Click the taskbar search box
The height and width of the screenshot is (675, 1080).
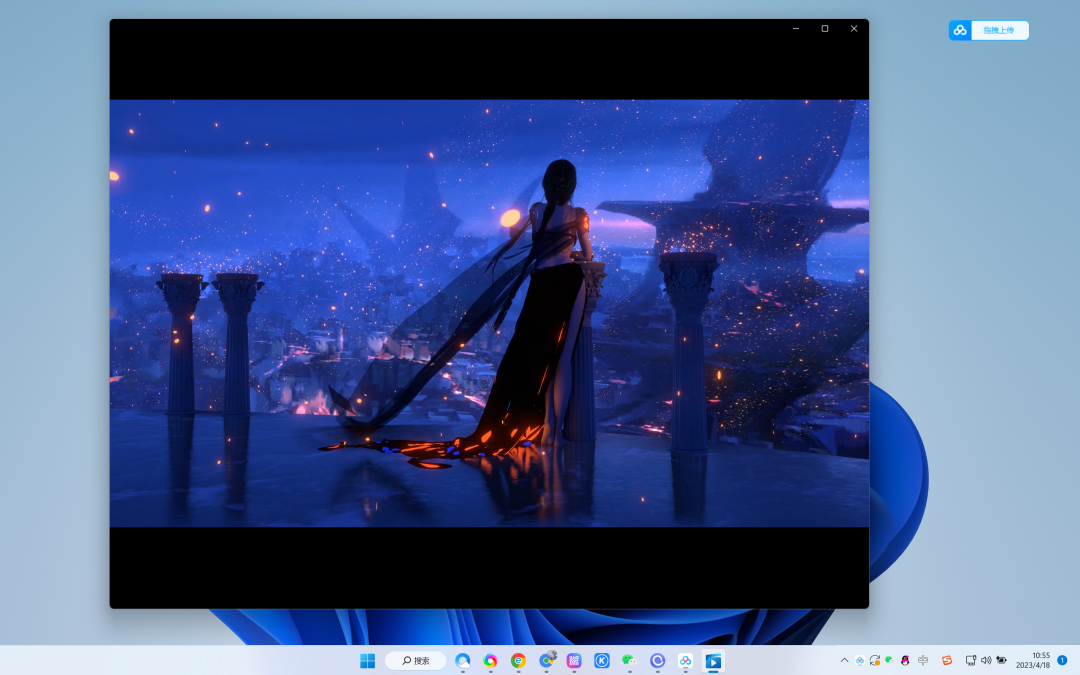415,661
